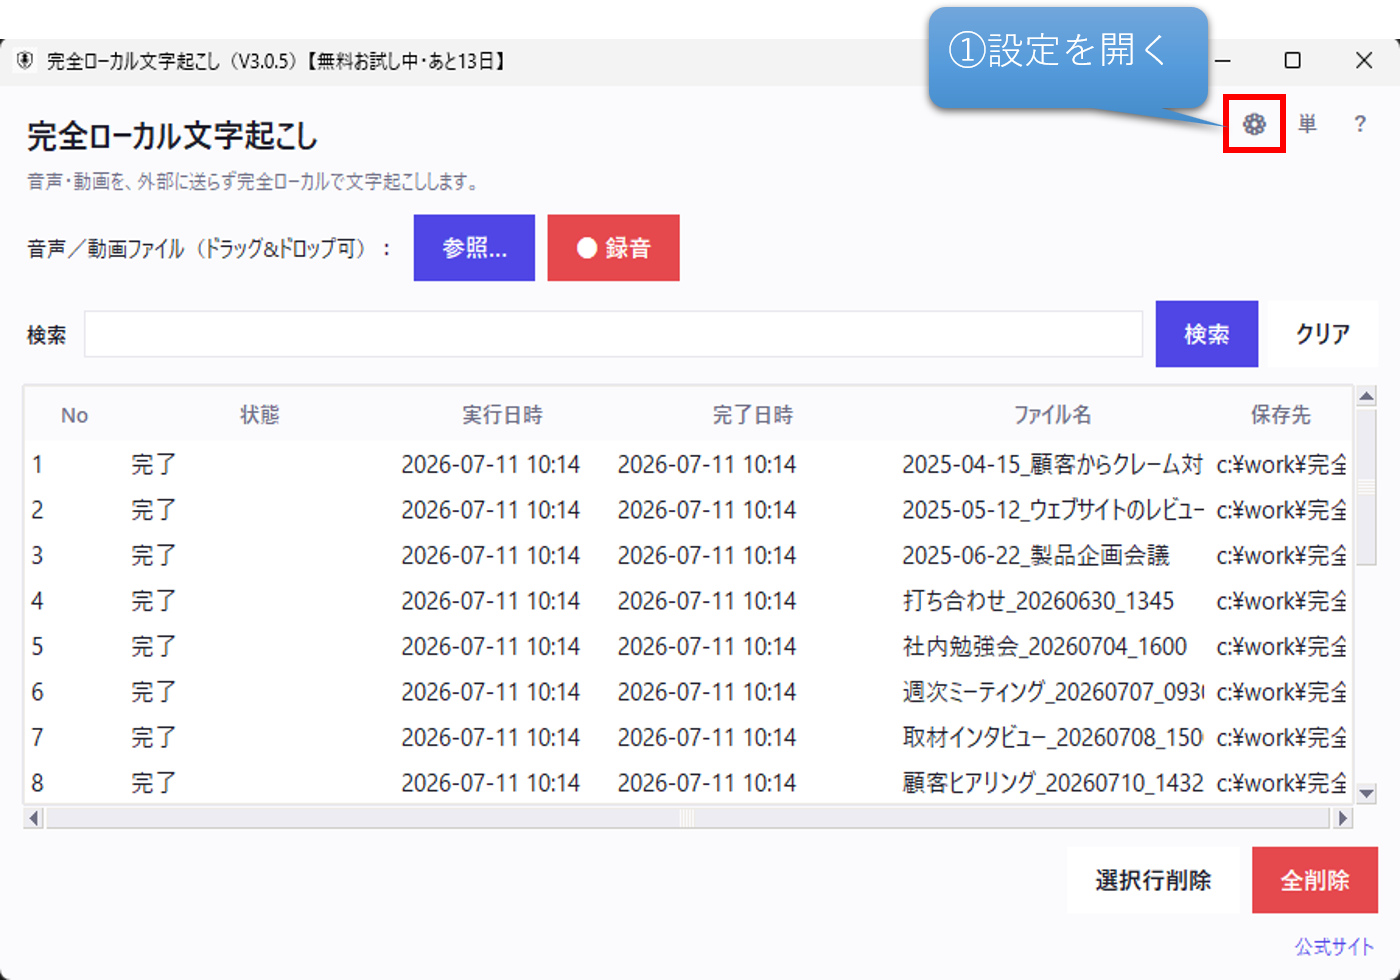This screenshot has height=980, width=1400.
Task: Click the vertical scrollbar down arrow
Action: (x=1367, y=793)
